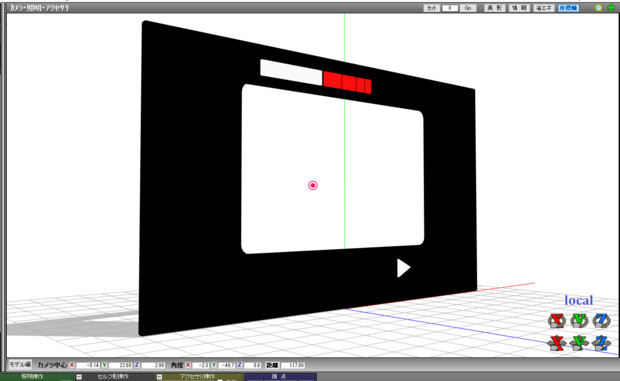Click the blue Z move icon
The width and height of the screenshot is (620, 381).
click(x=602, y=343)
